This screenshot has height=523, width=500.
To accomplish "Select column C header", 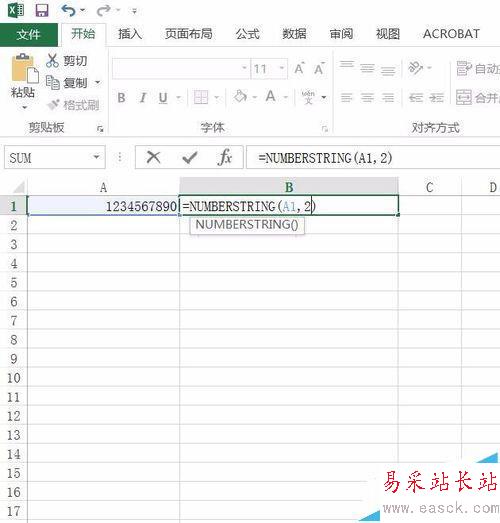I will 430,187.
